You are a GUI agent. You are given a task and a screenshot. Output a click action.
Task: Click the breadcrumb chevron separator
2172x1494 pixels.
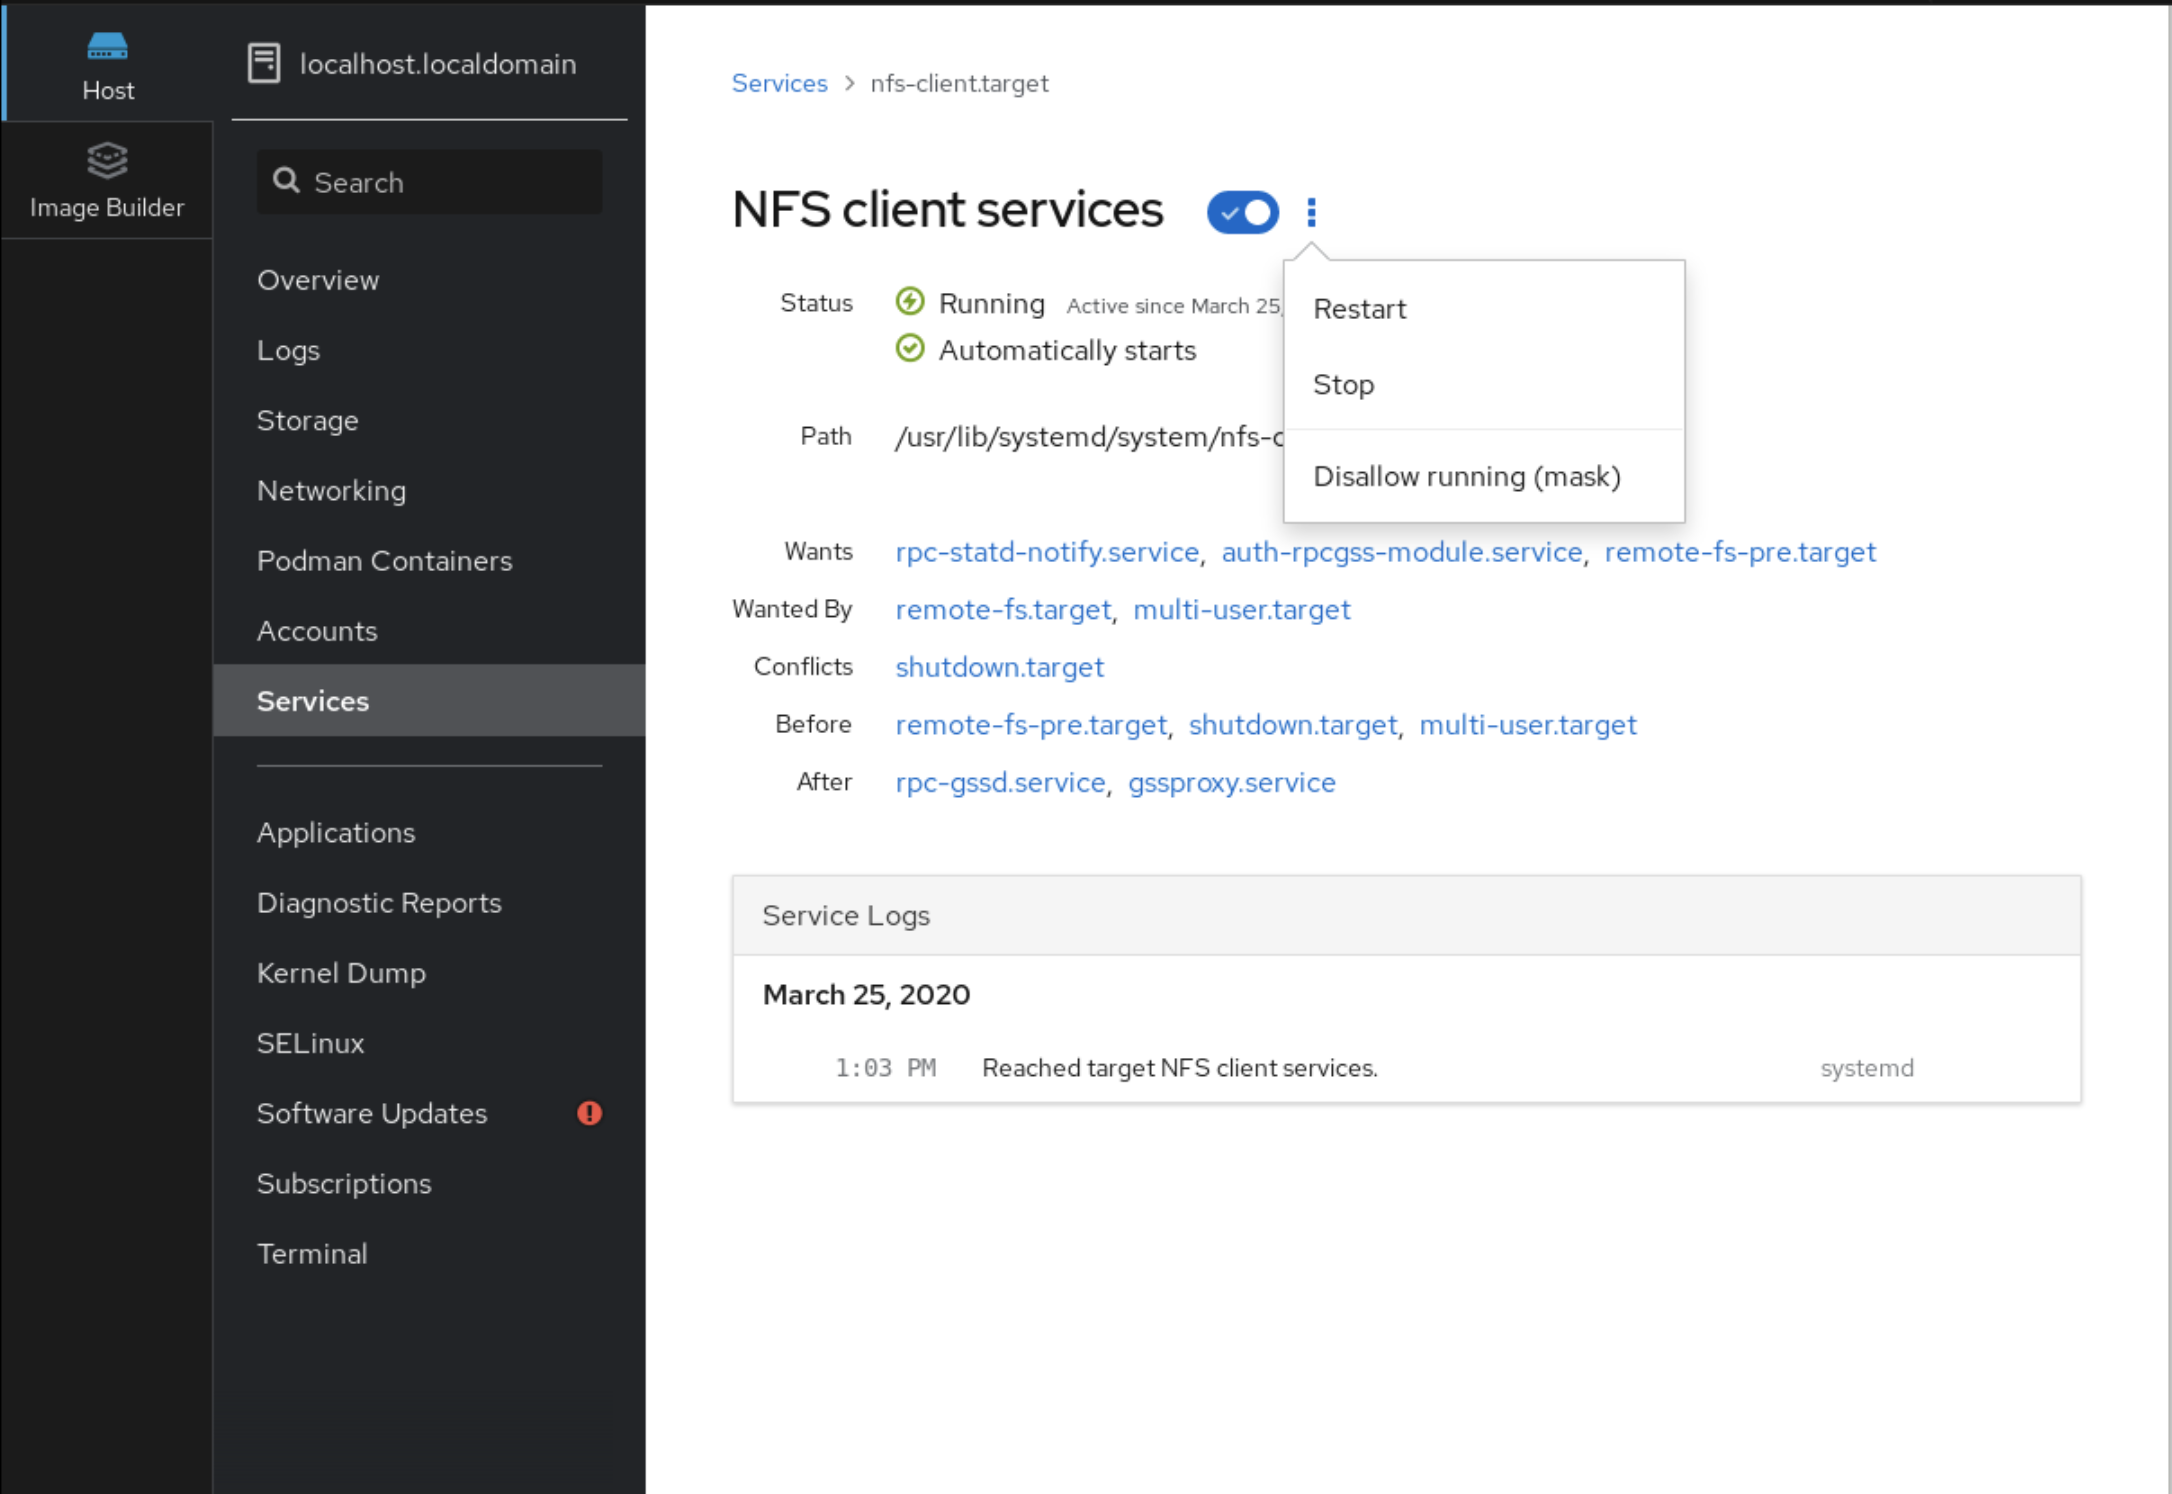[x=849, y=83]
